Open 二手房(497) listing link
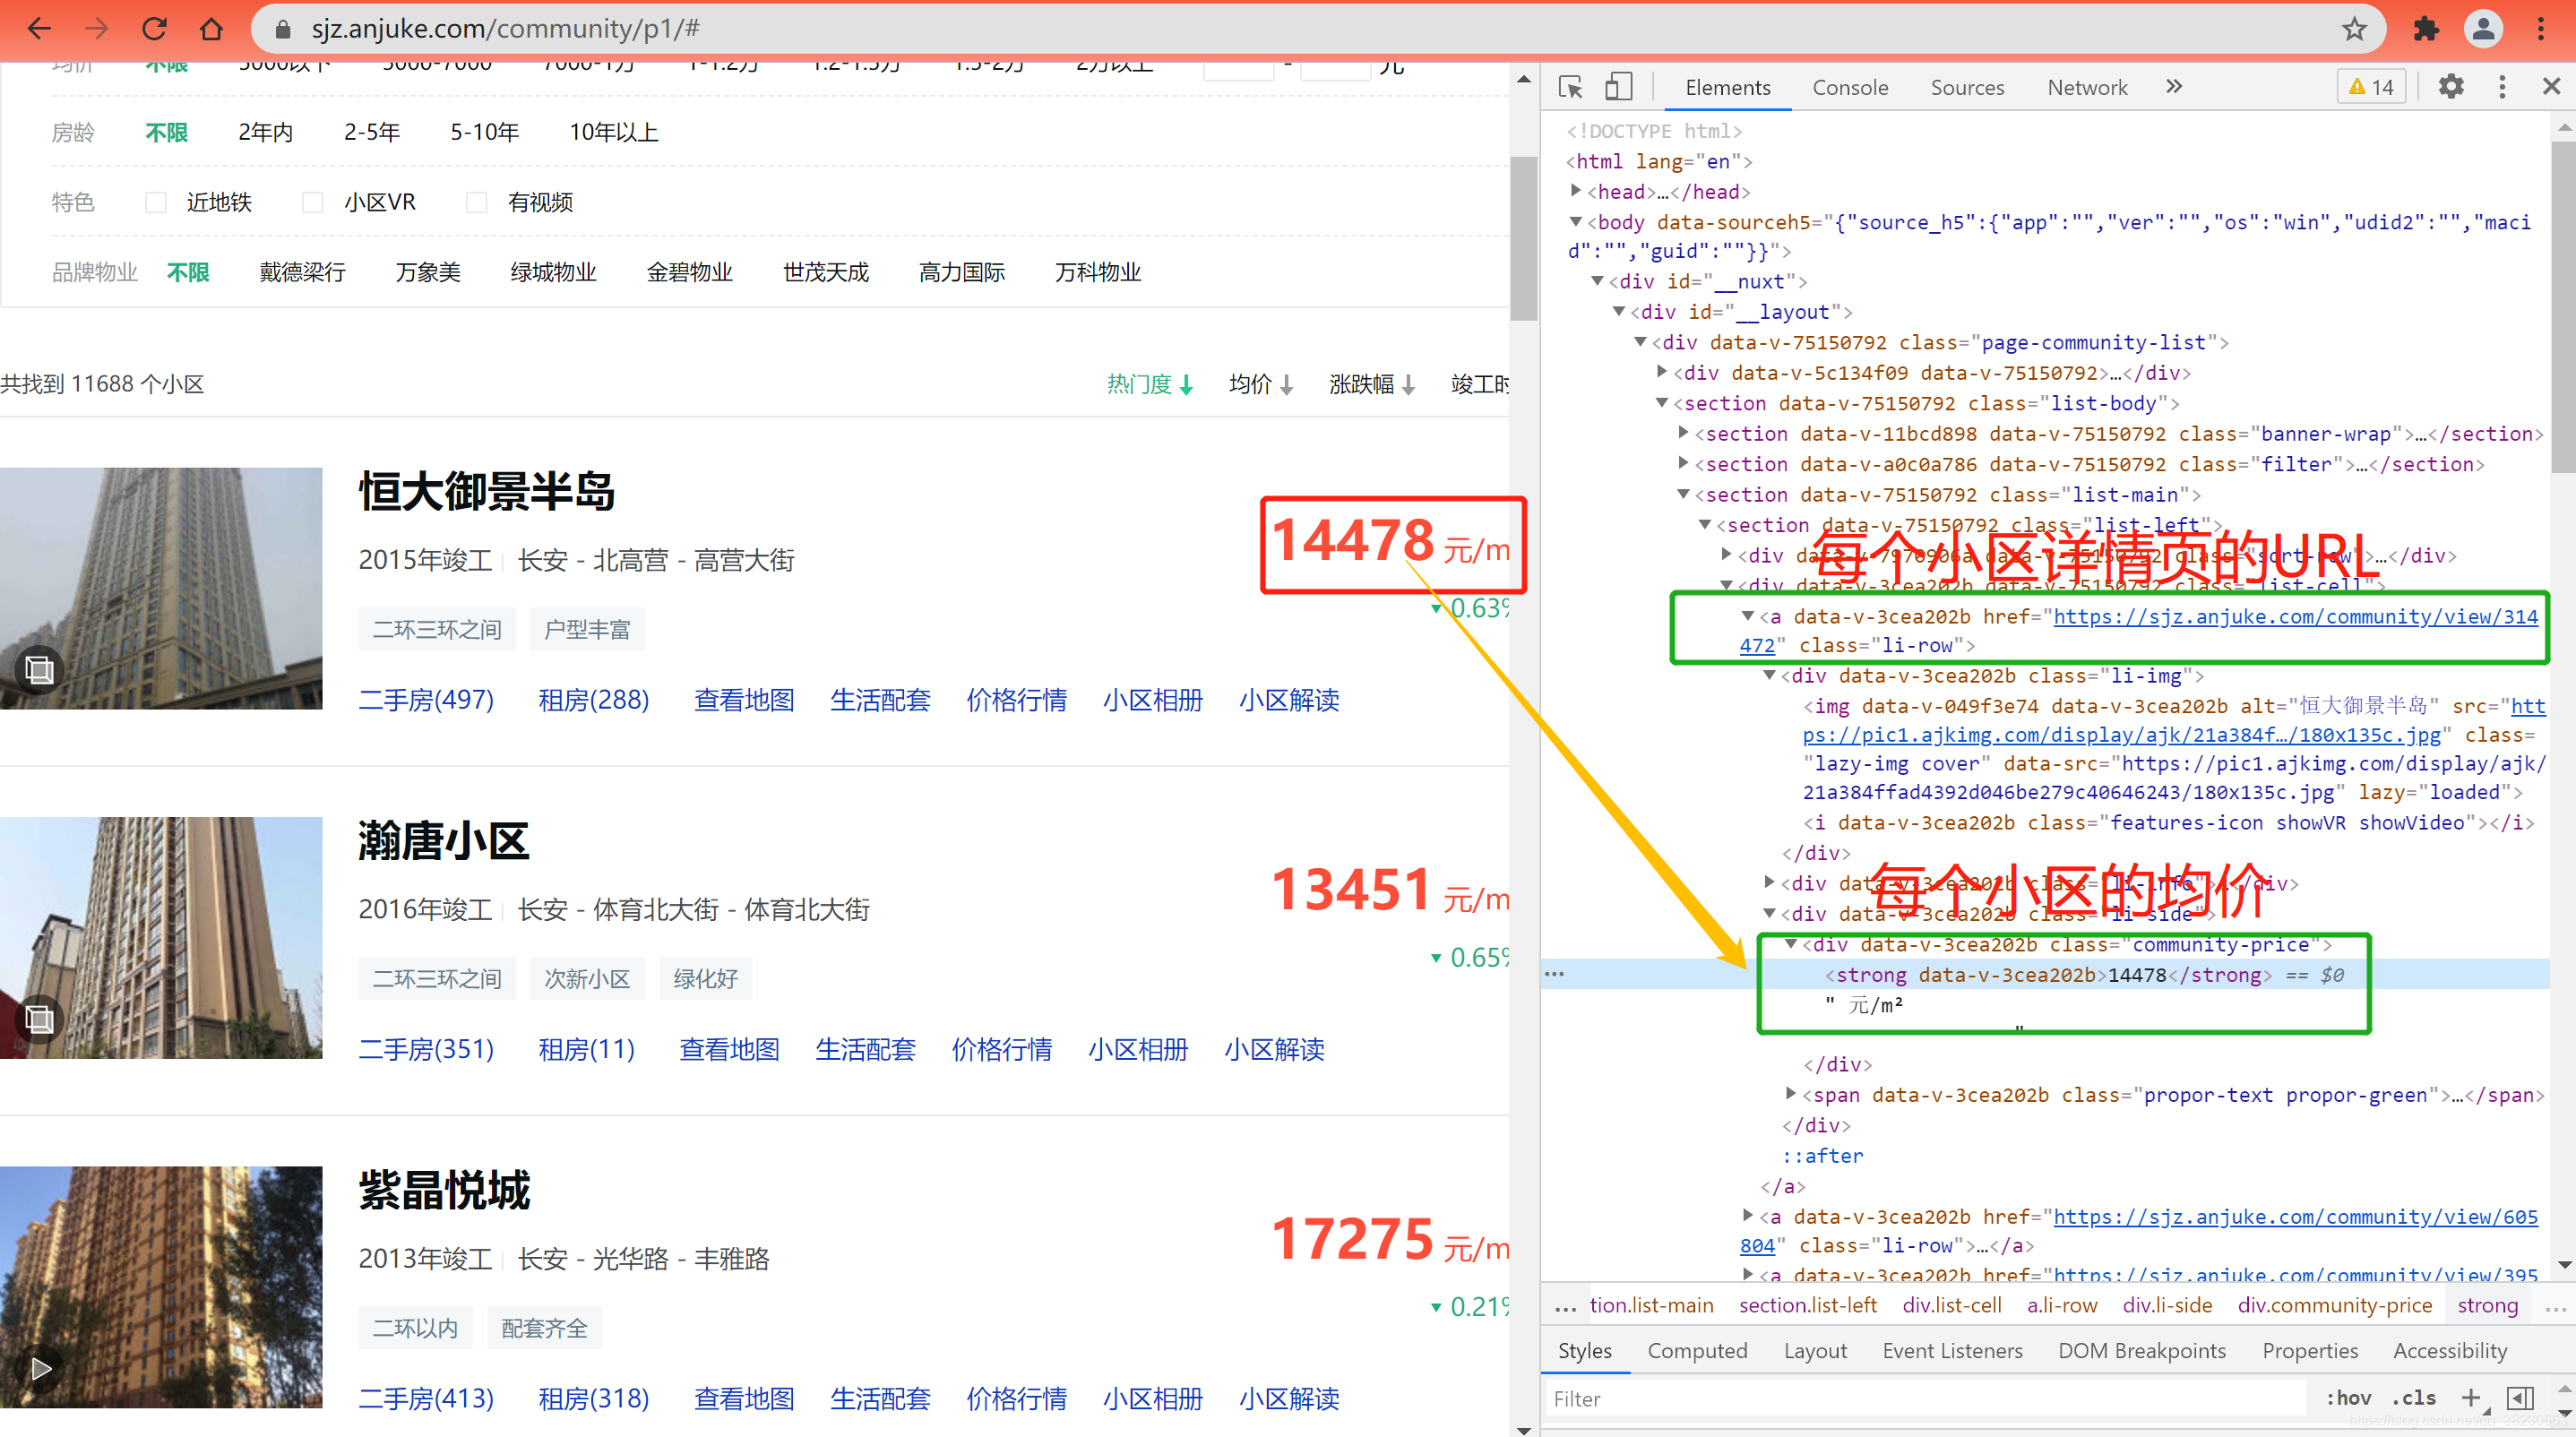The height and width of the screenshot is (1437, 2576). coord(426,700)
